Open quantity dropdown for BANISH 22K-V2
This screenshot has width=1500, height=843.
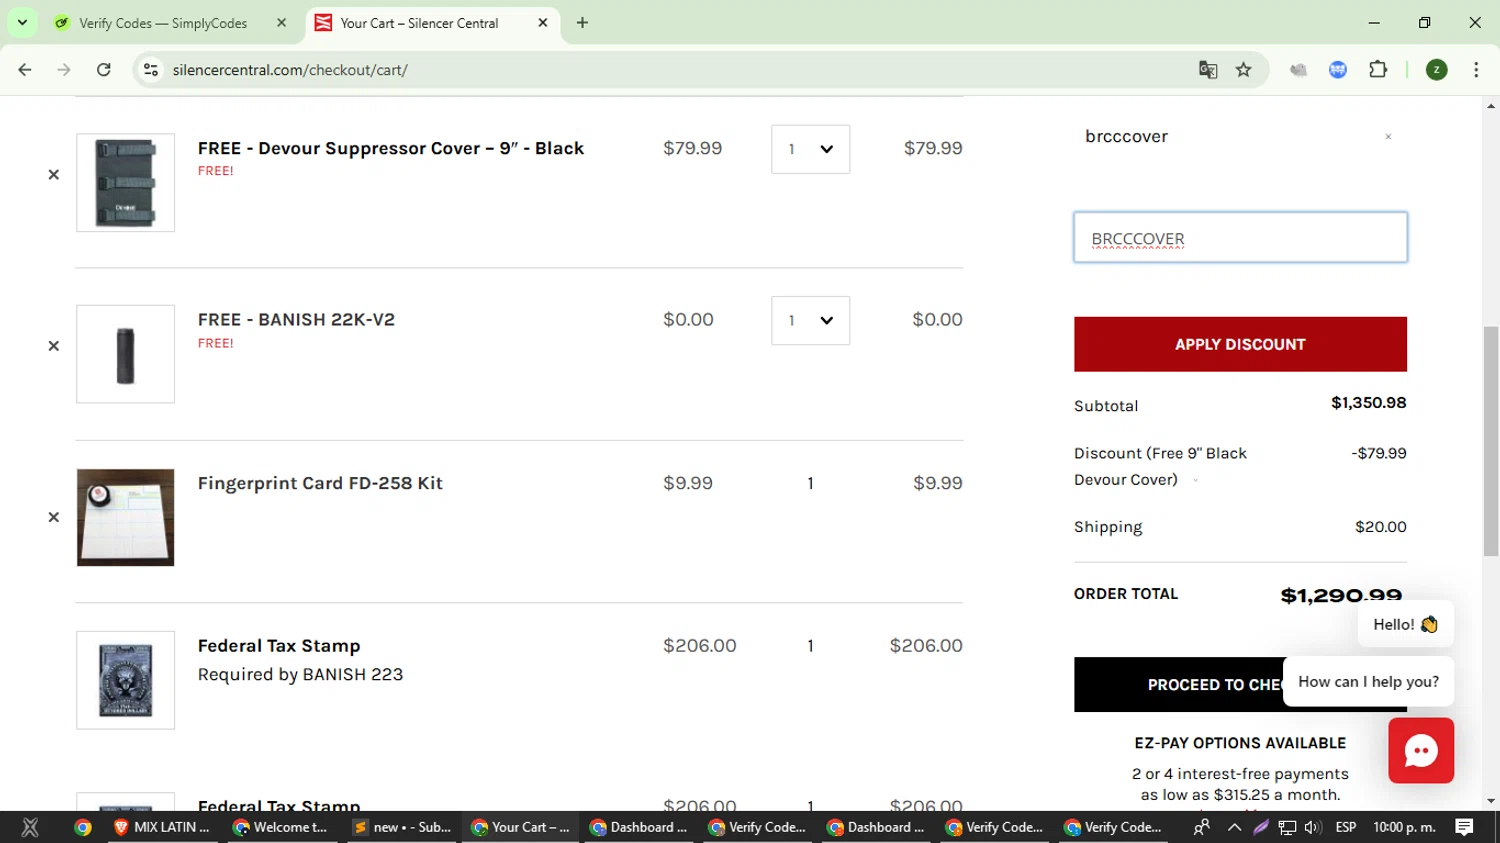810,320
